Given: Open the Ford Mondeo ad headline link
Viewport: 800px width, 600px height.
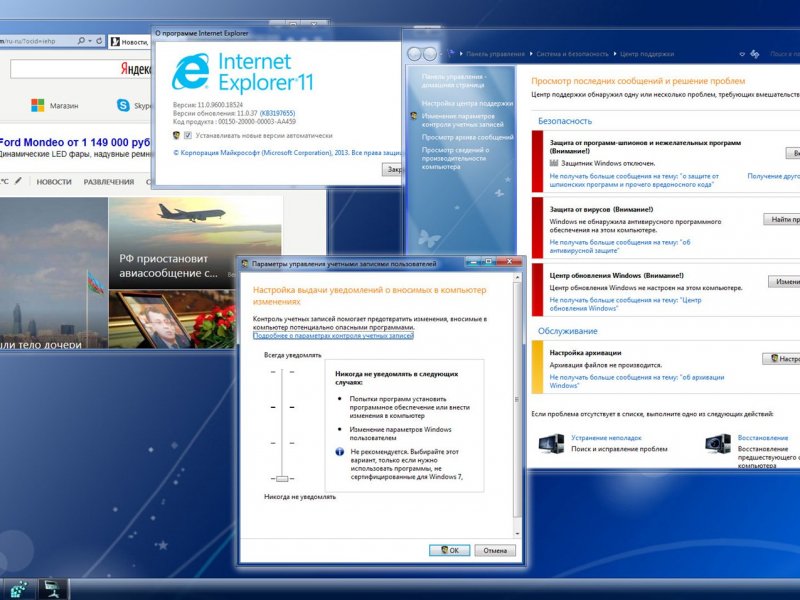Looking at the screenshot, I should [x=75, y=142].
